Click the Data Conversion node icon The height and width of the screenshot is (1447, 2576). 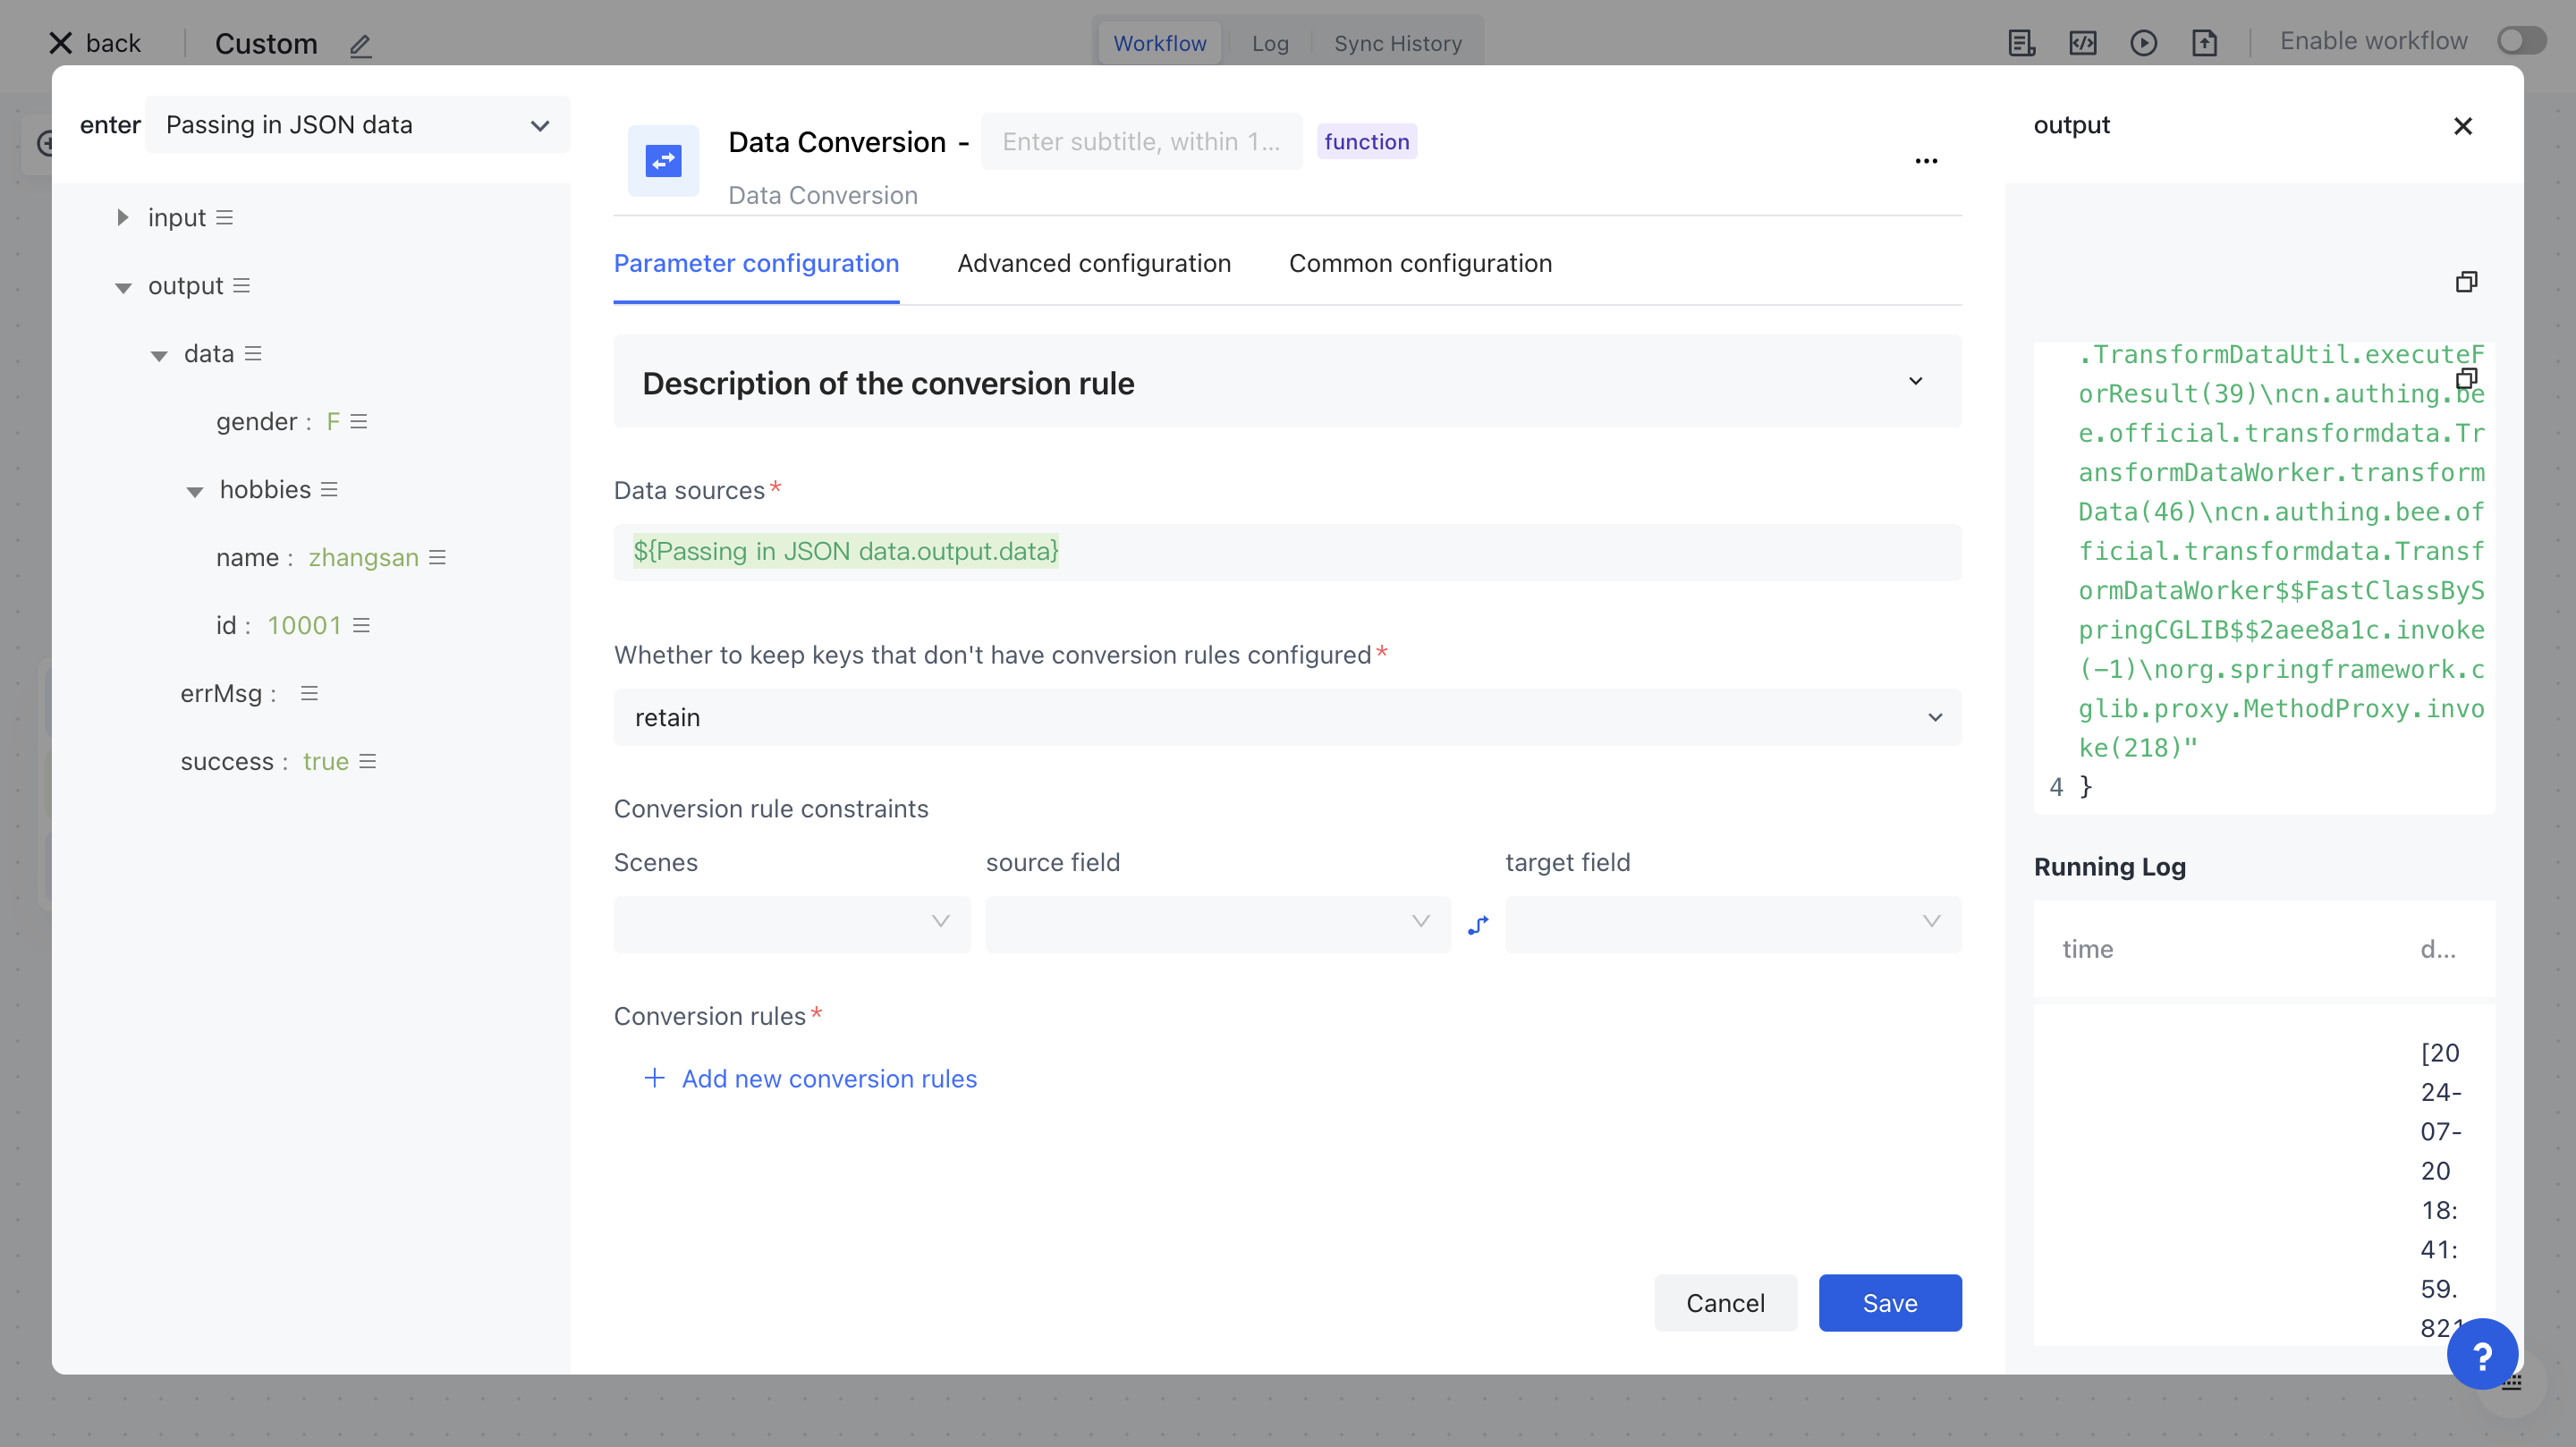[663, 160]
